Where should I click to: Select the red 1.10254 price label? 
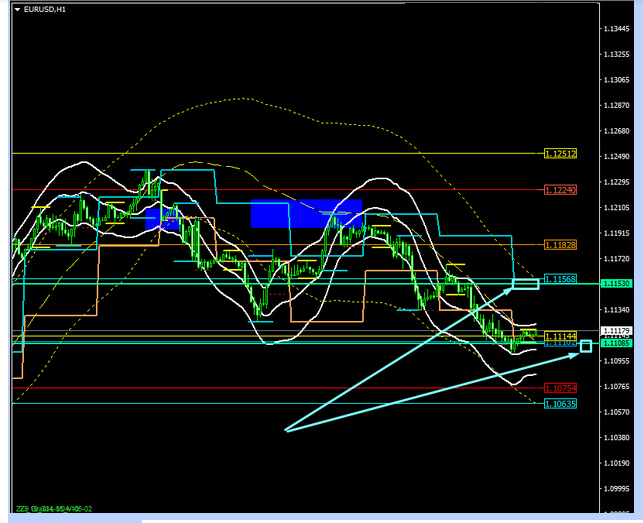[x=559, y=388]
